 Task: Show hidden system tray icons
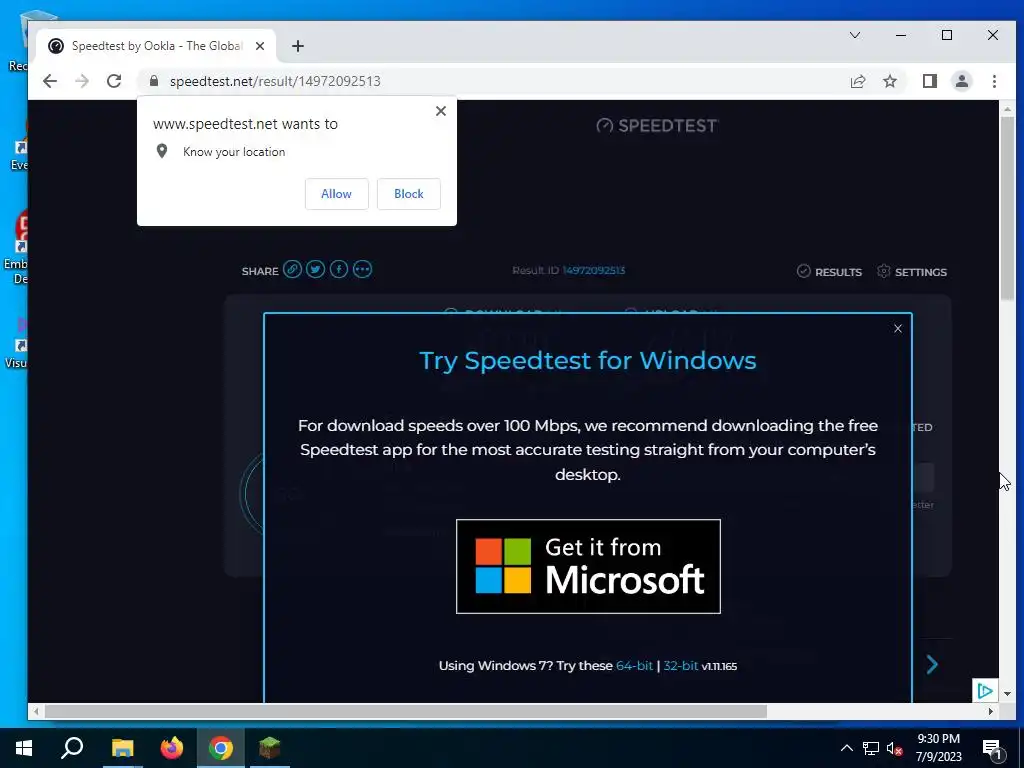pyautogui.click(x=846, y=748)
